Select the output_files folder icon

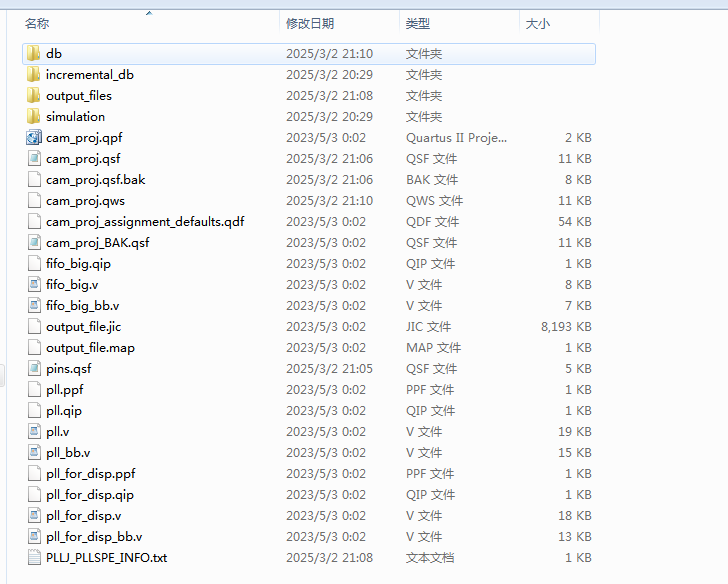34,96
